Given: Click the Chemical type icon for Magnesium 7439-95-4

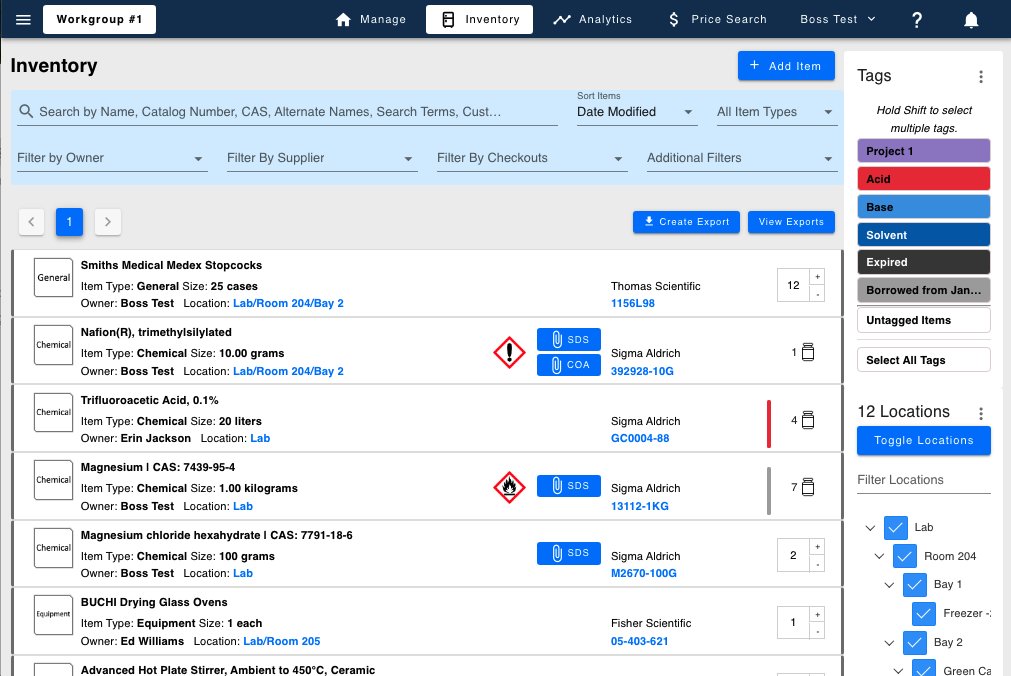Looking at the screenshot, I should pyautogui.click(x=54, y=480).
